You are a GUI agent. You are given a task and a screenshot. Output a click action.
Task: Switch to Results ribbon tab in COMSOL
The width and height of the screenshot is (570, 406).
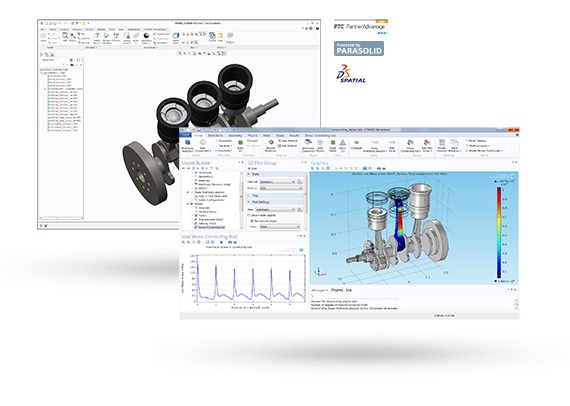(294, 135)
